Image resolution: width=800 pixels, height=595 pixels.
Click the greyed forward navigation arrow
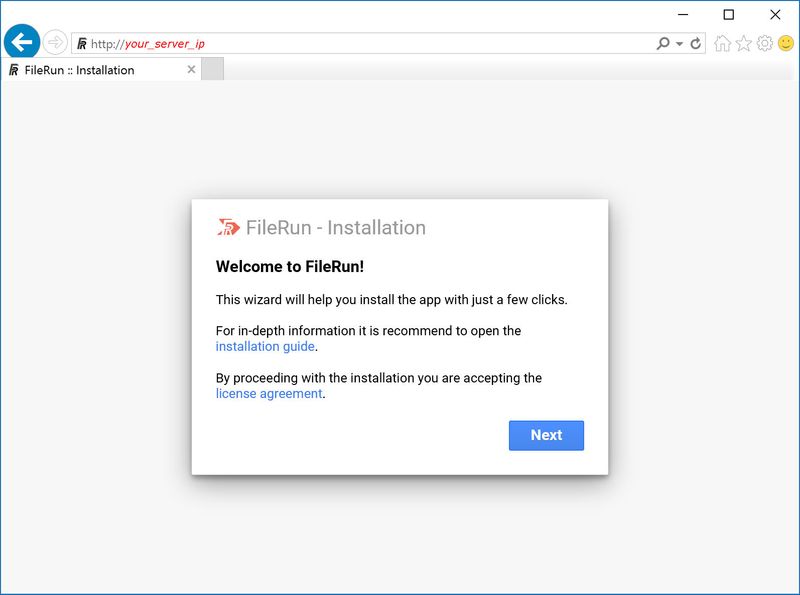55,42
